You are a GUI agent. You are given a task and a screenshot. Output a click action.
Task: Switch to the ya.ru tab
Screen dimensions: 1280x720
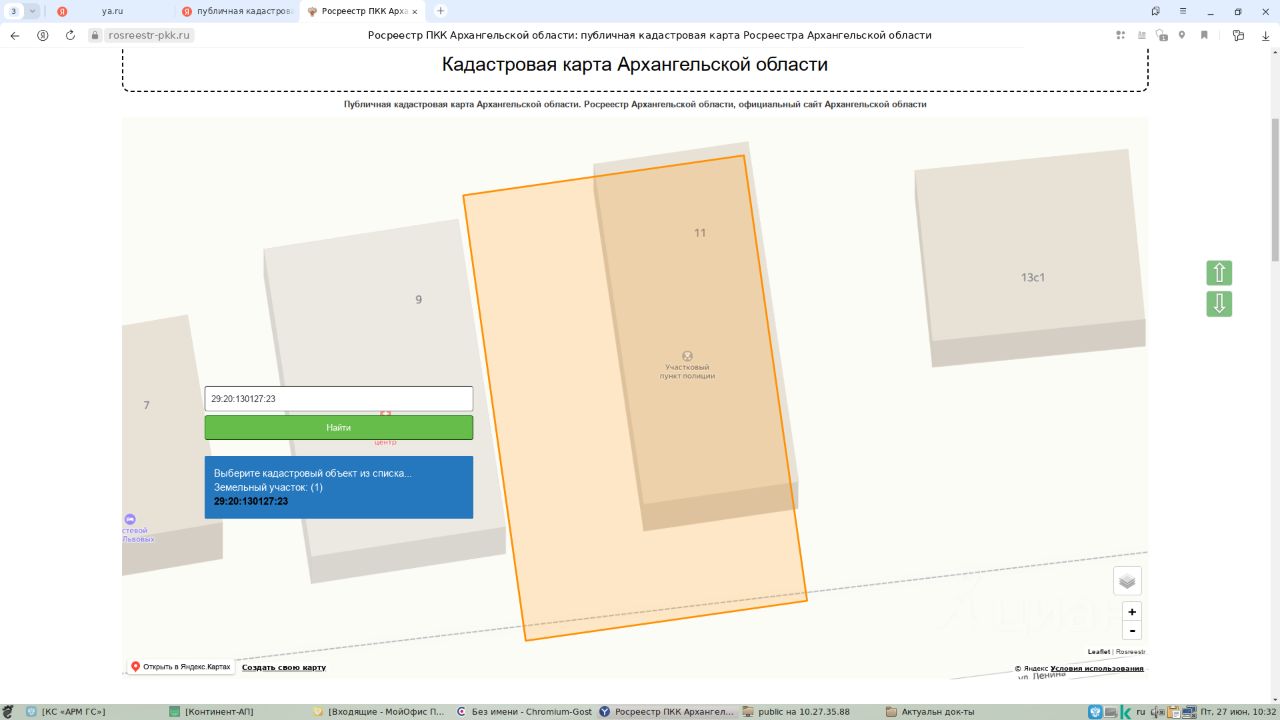[x=111, y=11]
